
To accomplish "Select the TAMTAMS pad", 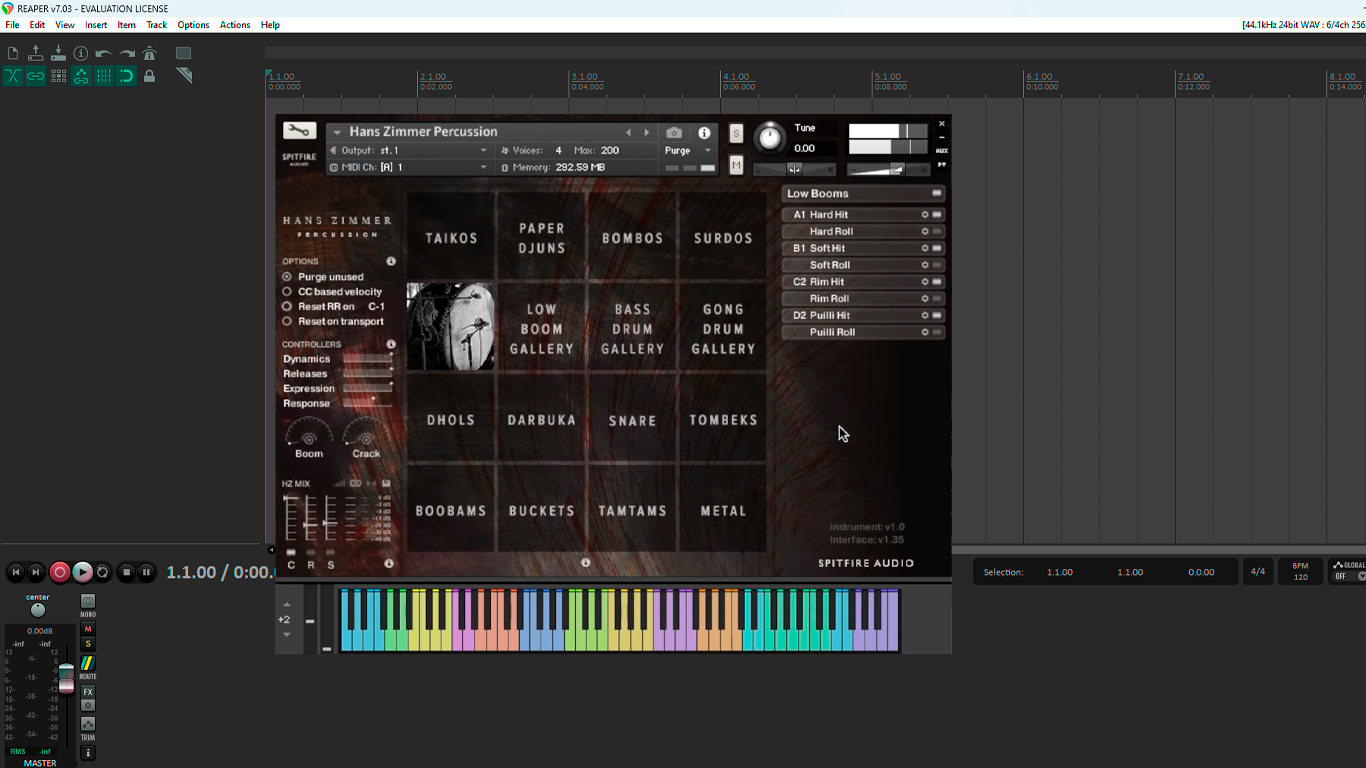I will (x=632, y=511).
